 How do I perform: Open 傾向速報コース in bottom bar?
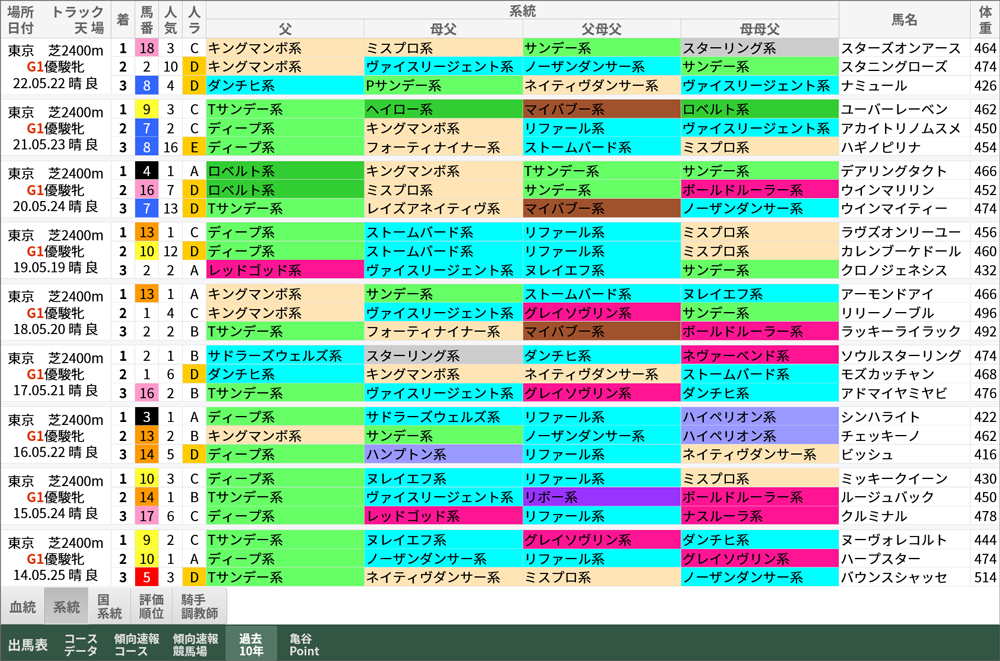click(136, 644)
